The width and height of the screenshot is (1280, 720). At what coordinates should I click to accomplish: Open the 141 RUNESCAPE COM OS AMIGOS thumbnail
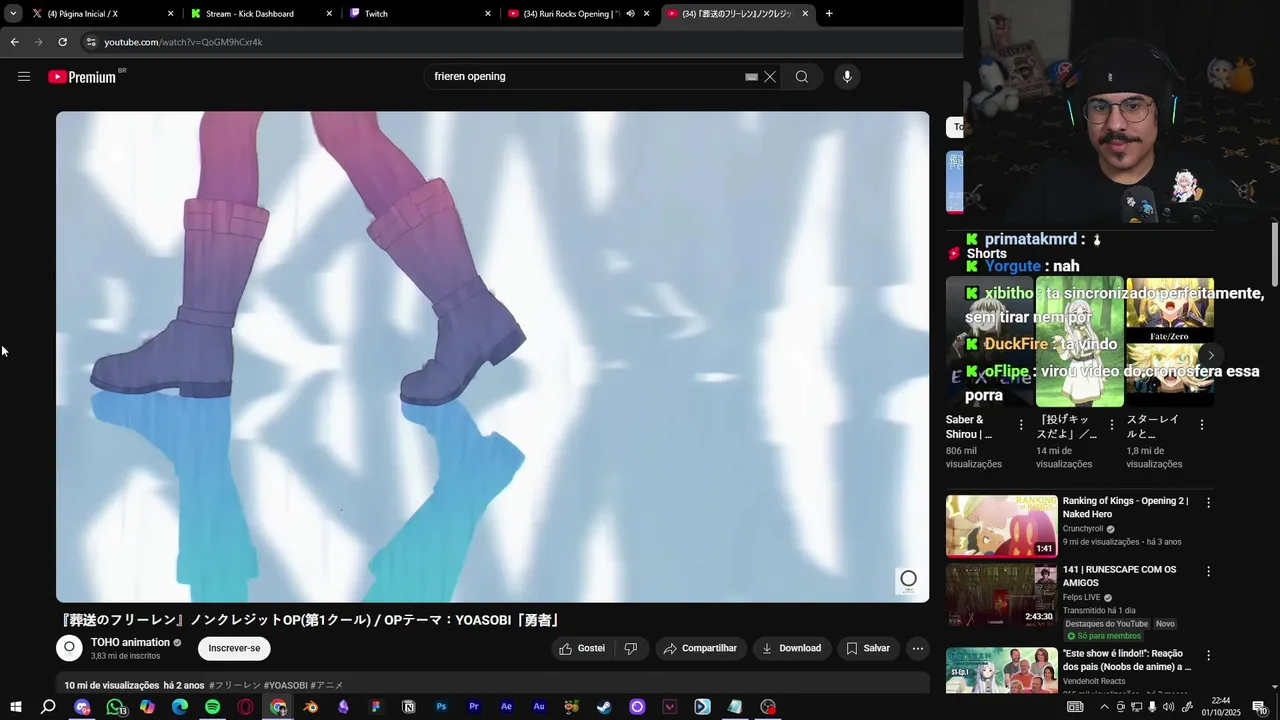coord(1001,595)
